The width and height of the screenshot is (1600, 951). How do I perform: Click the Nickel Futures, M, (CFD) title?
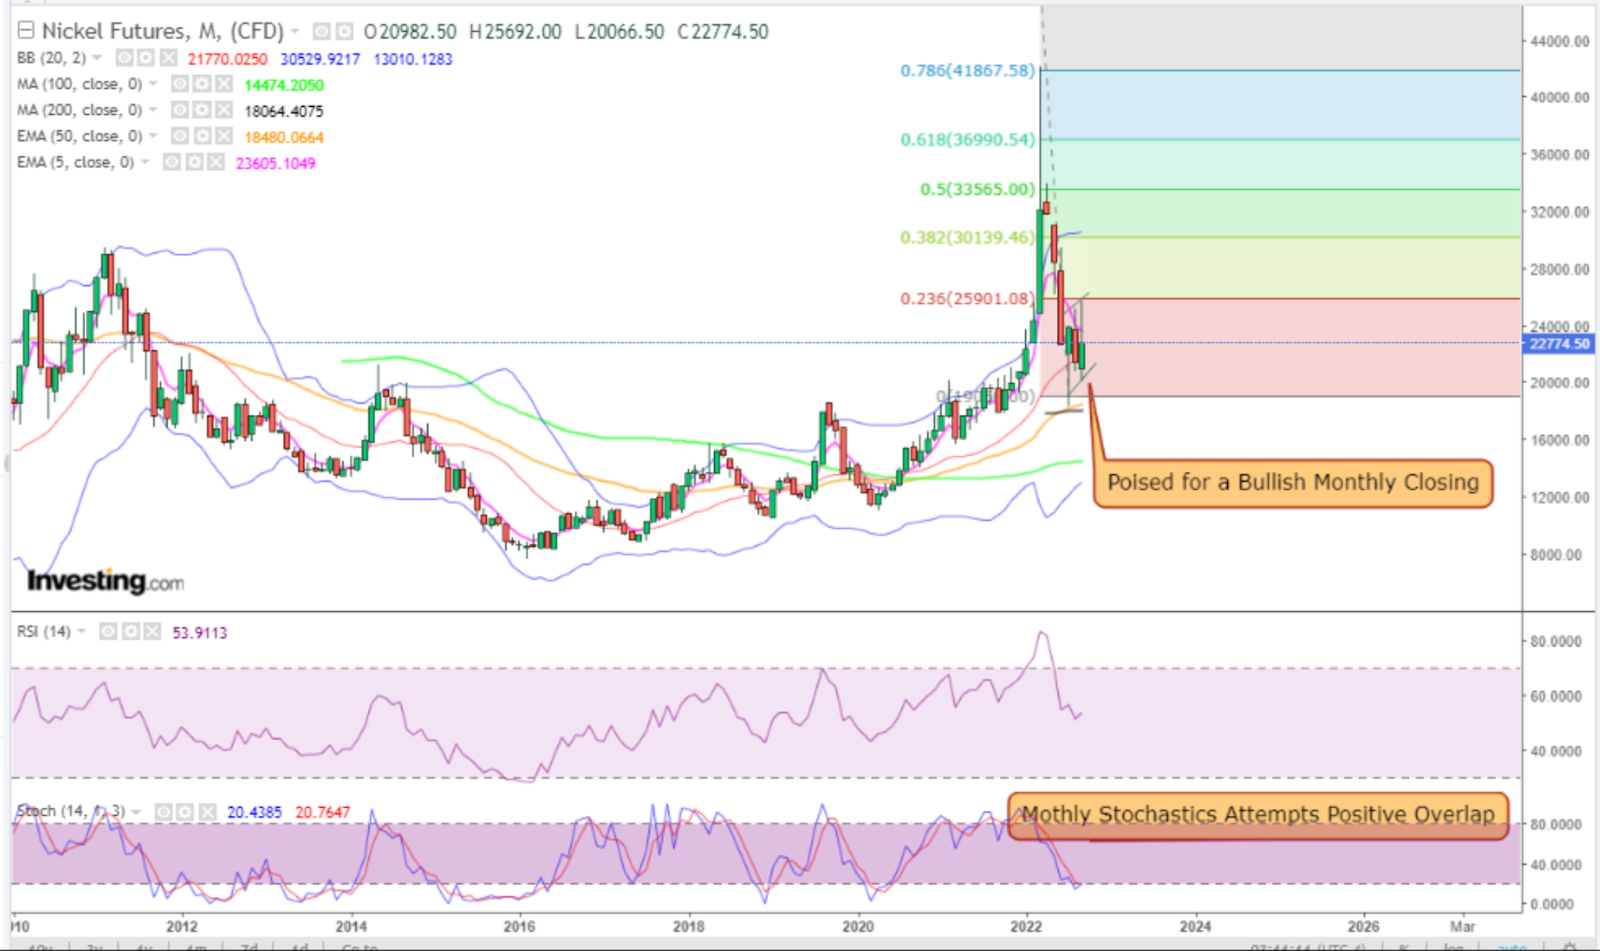pyautogui.click(x=163, y=31)
